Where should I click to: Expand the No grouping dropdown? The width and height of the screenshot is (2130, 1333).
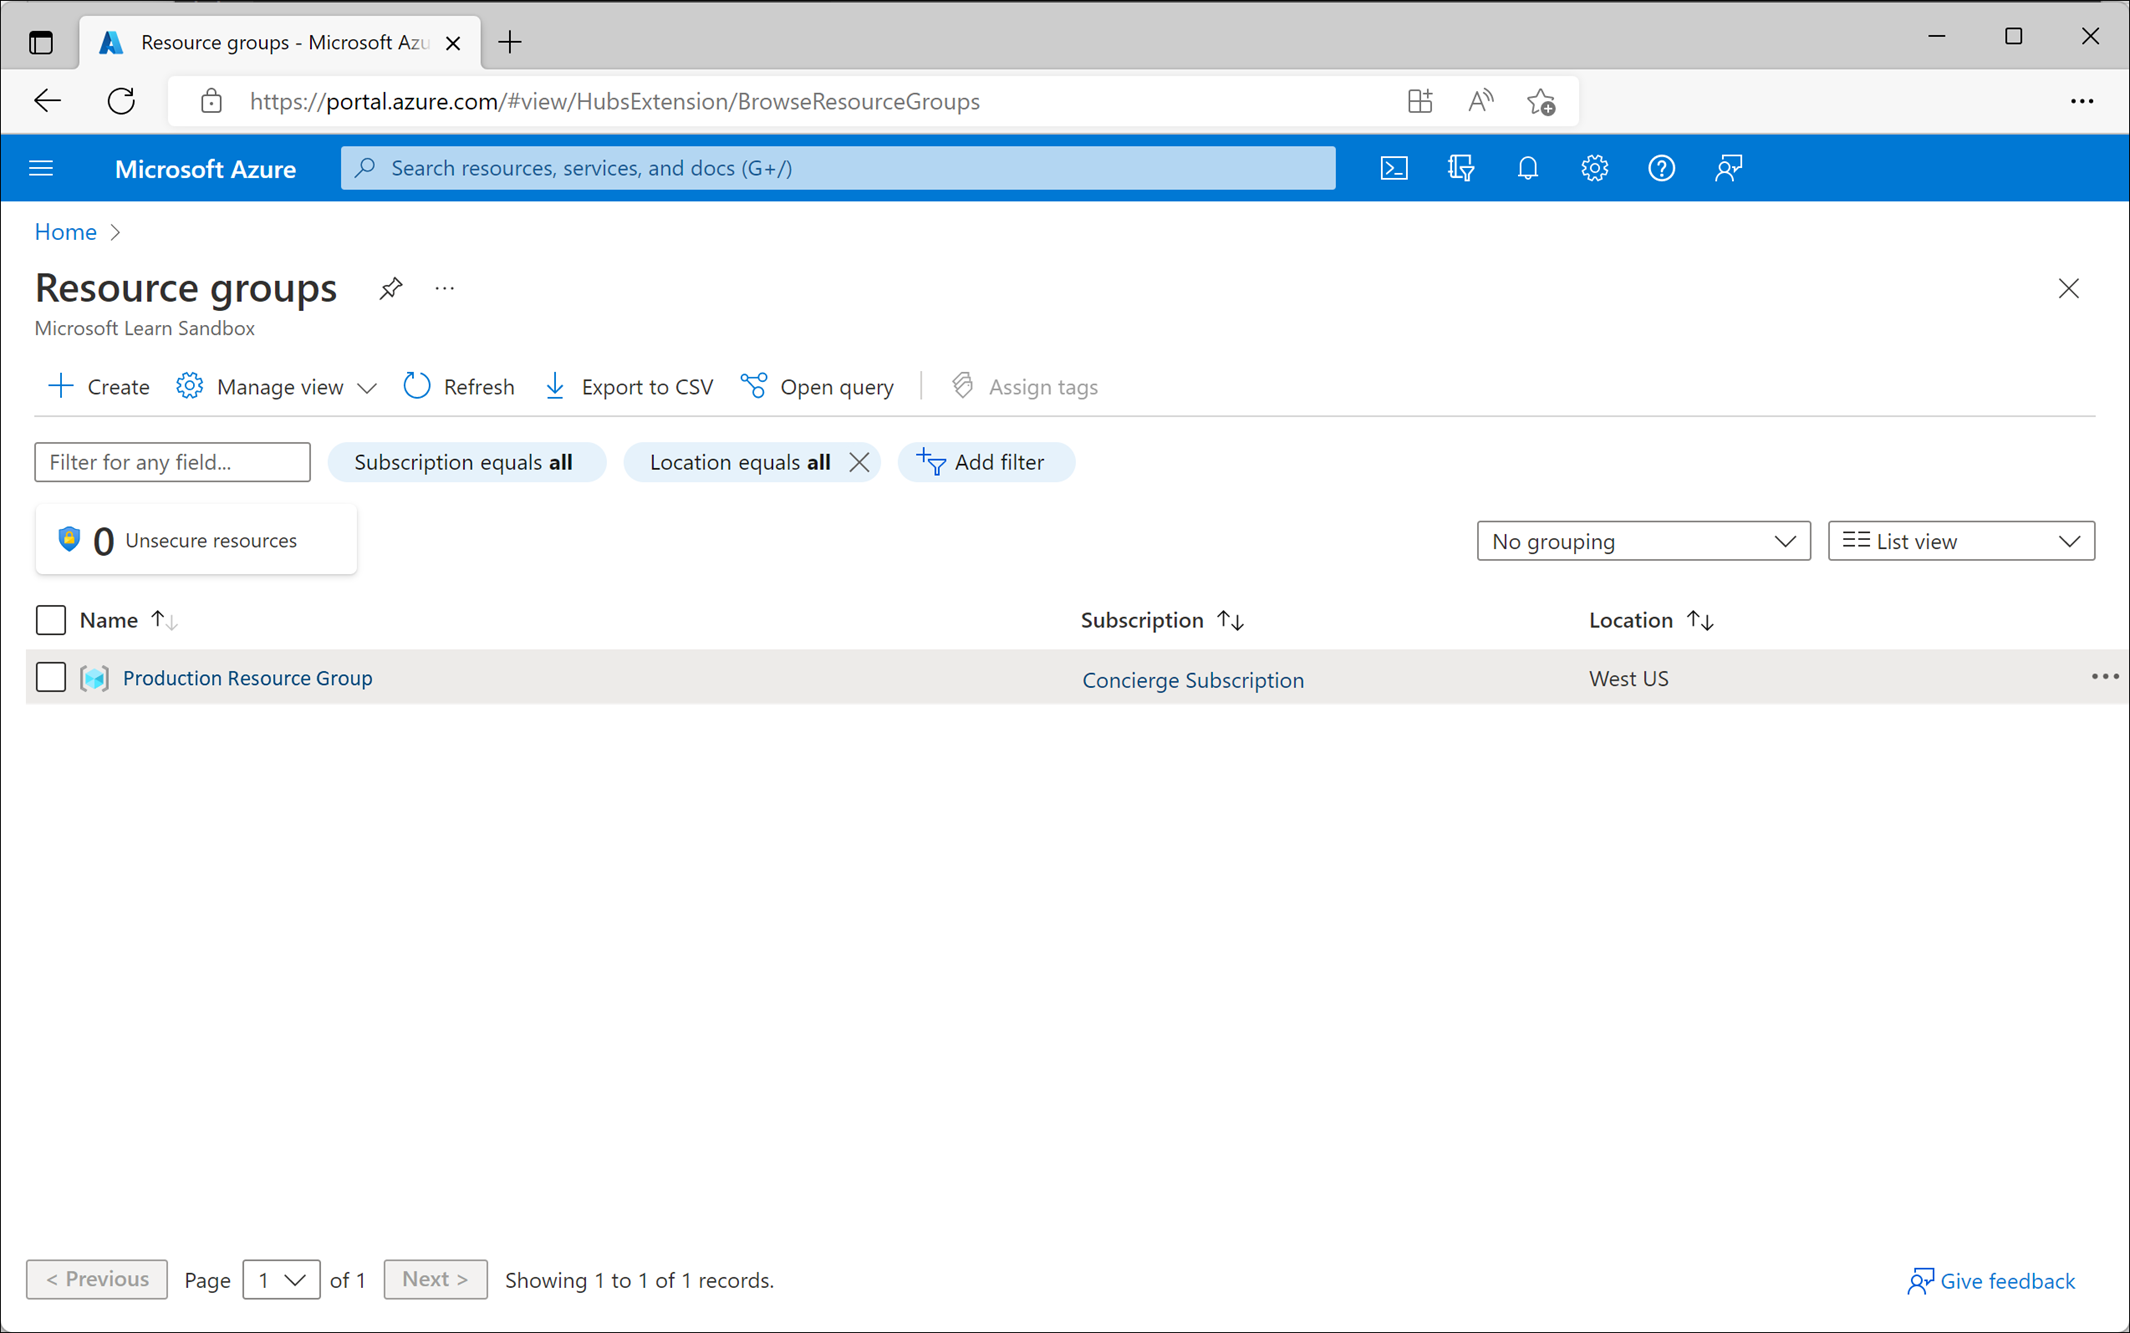pyautogui.click(x=1643, y=541)
